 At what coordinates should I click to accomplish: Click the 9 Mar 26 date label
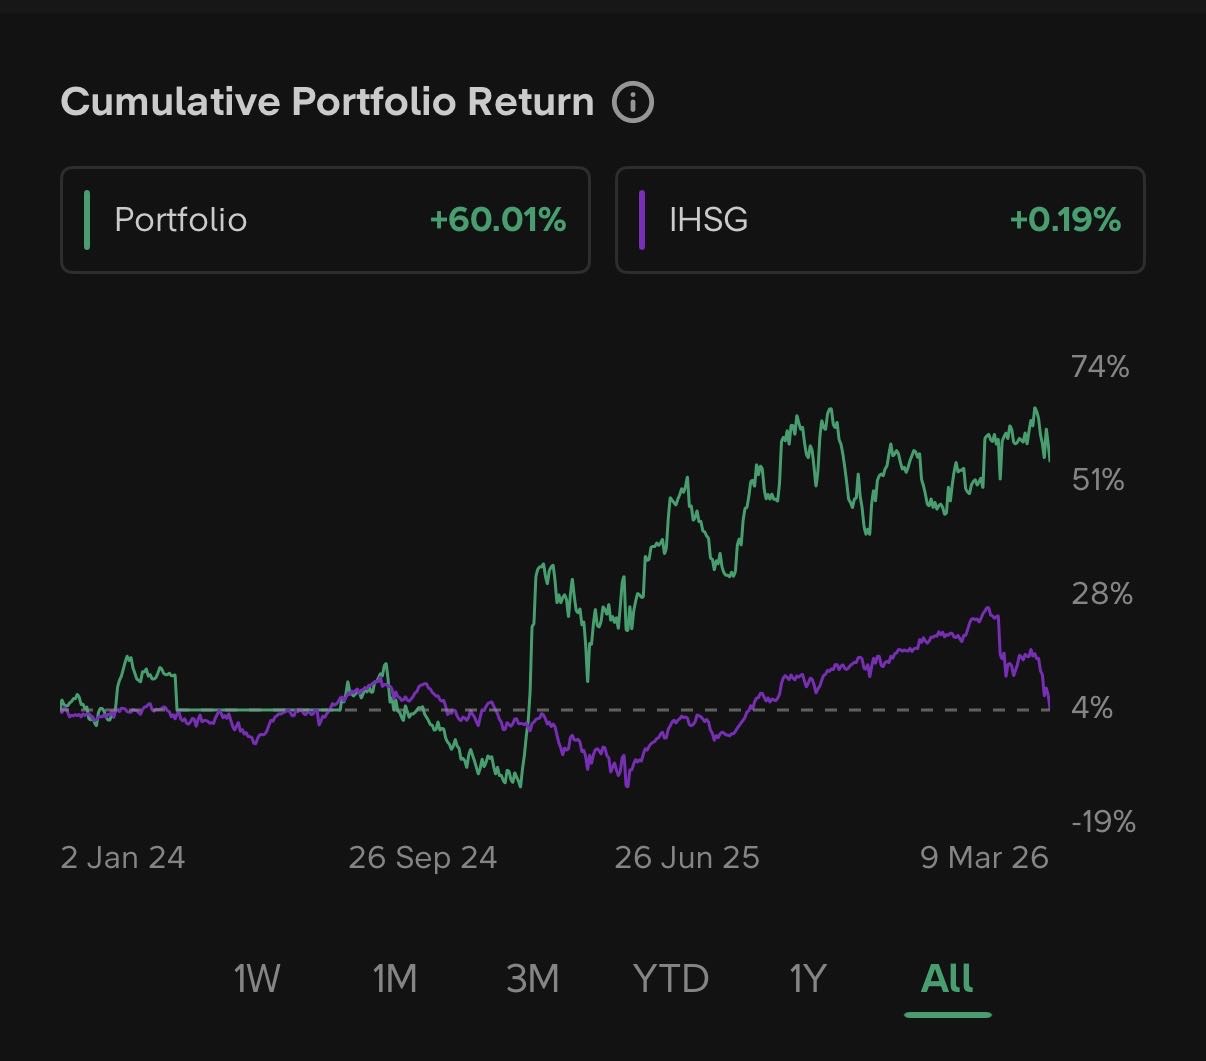click(x=984, y=858)
